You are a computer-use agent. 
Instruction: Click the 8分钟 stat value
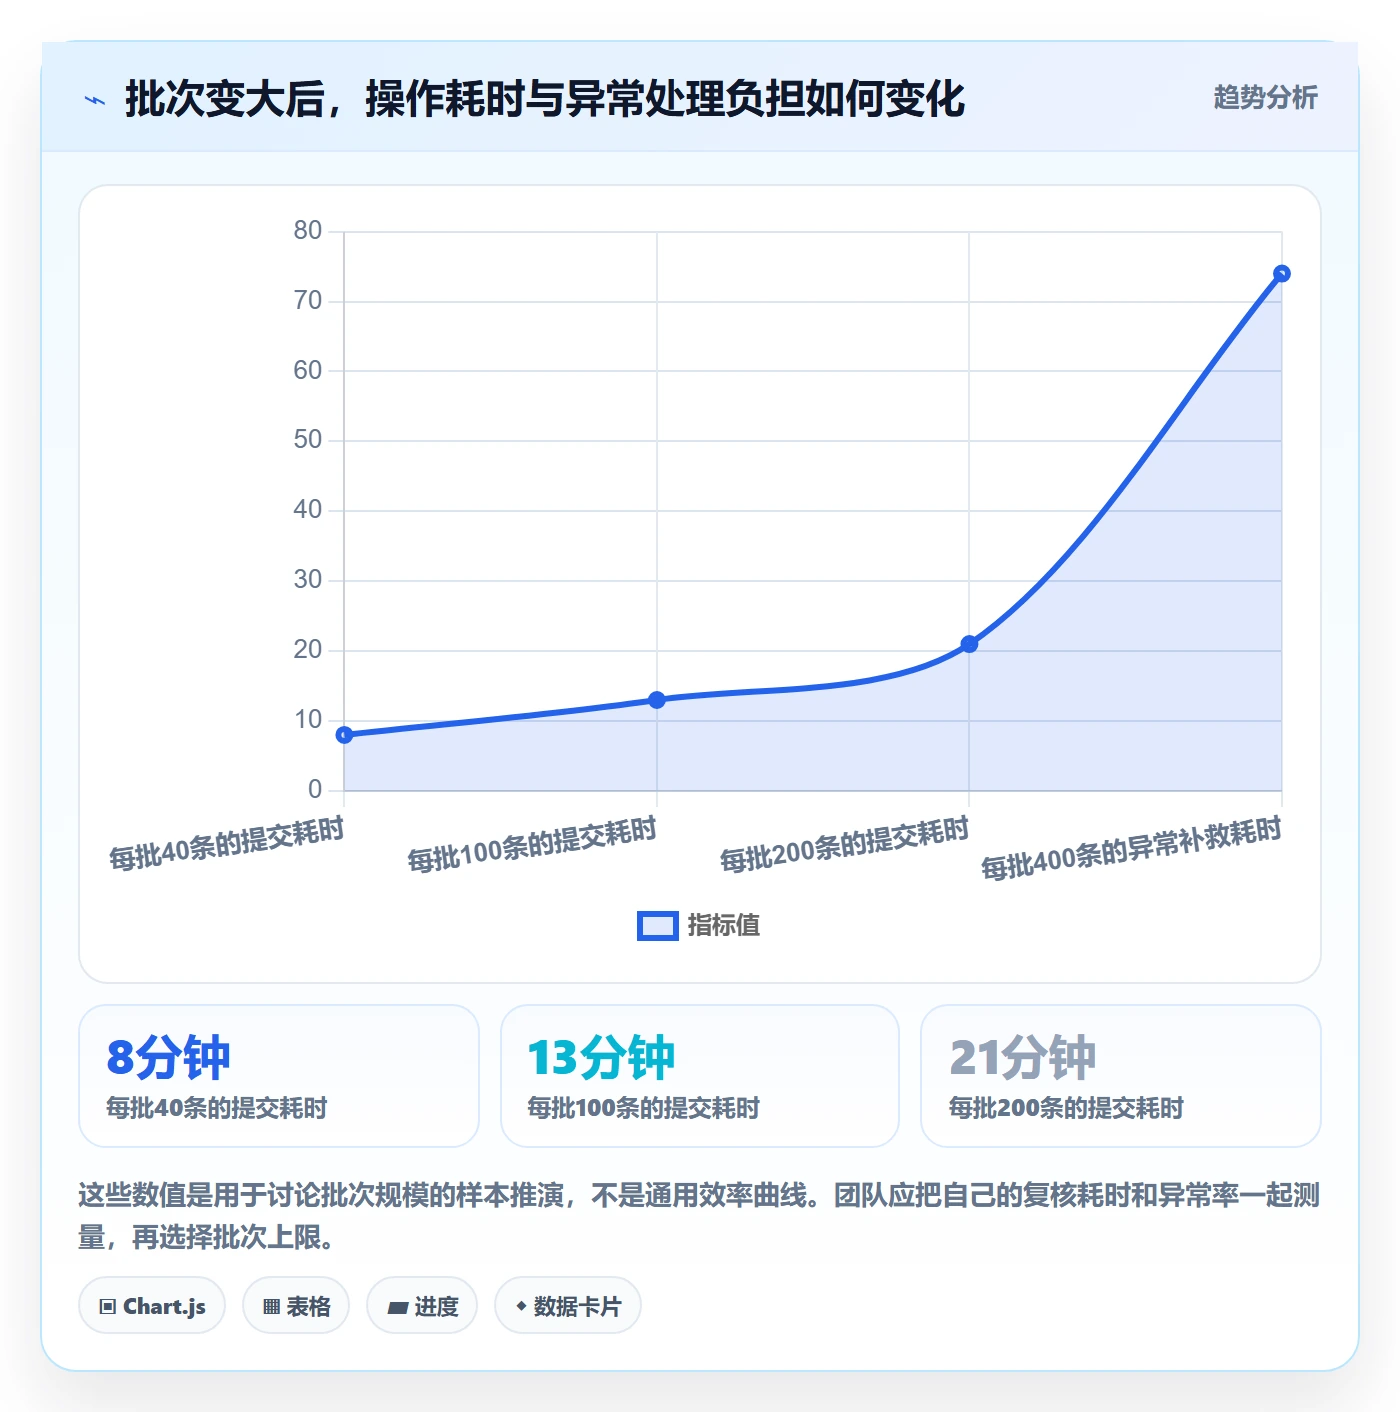pyautogui.click(x=169, y=1057)
